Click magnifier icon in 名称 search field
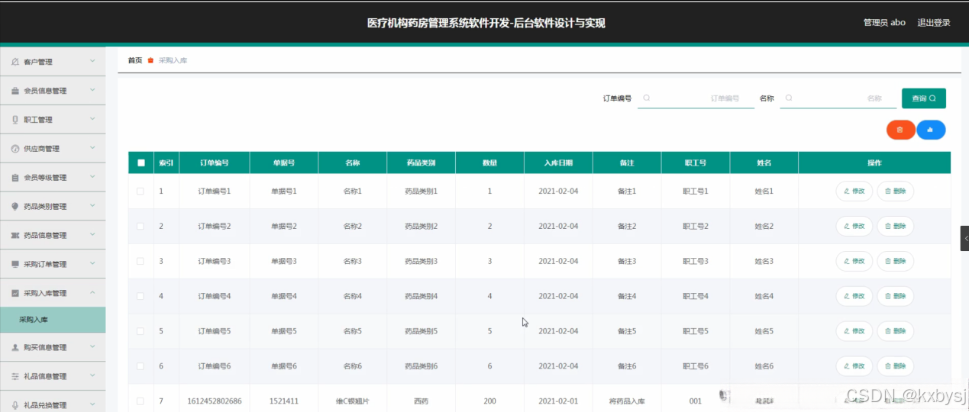This screenshot has width=970, height=413. (788, 98)
